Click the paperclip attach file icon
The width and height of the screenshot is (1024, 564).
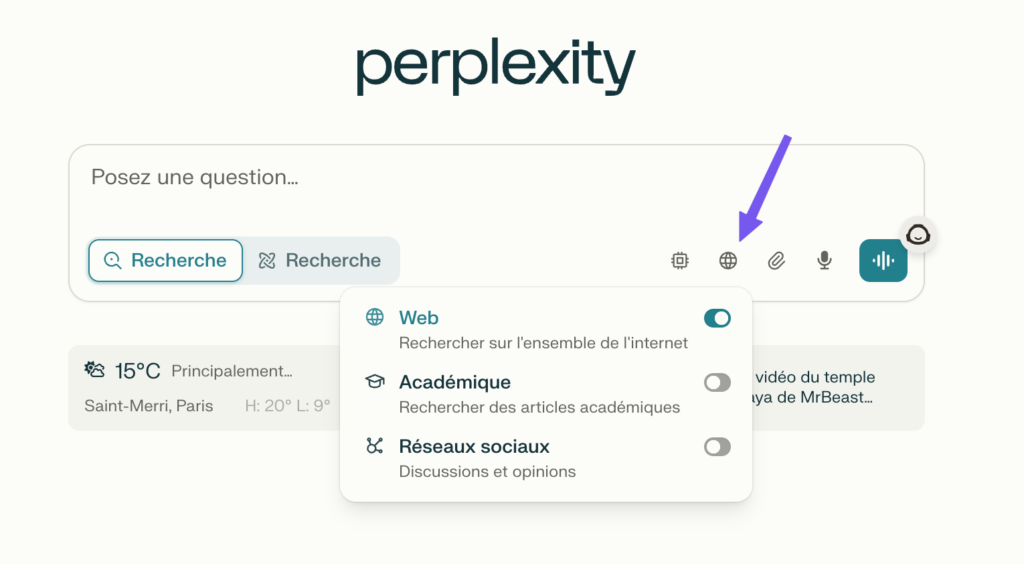coord(776,261)
